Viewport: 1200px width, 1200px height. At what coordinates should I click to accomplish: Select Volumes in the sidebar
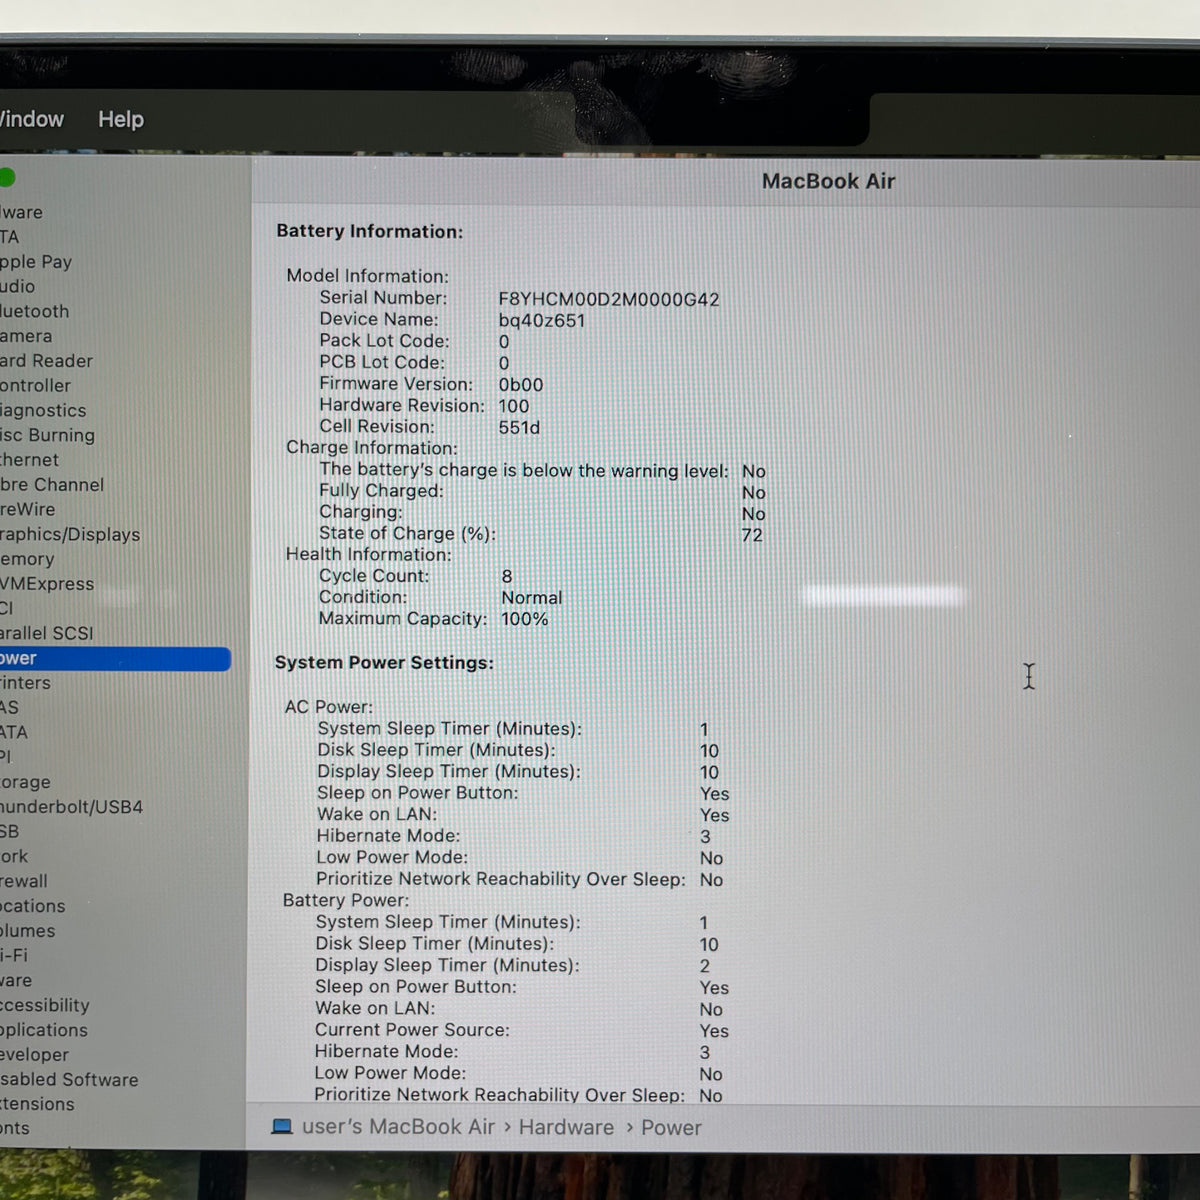pyautogui.click(x=28, y=931)
